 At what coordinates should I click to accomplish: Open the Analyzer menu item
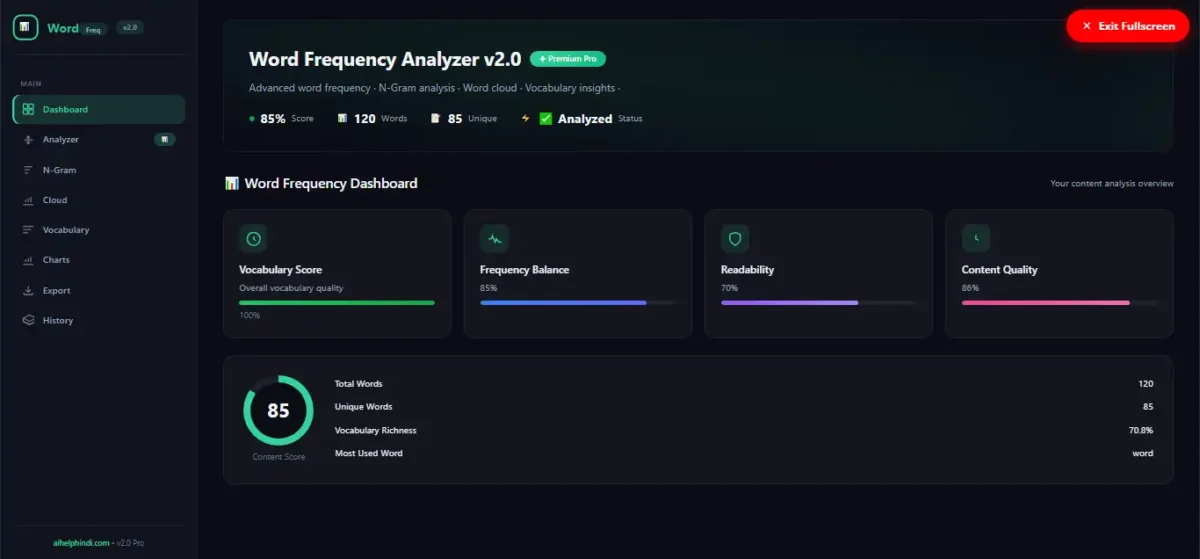99,140
